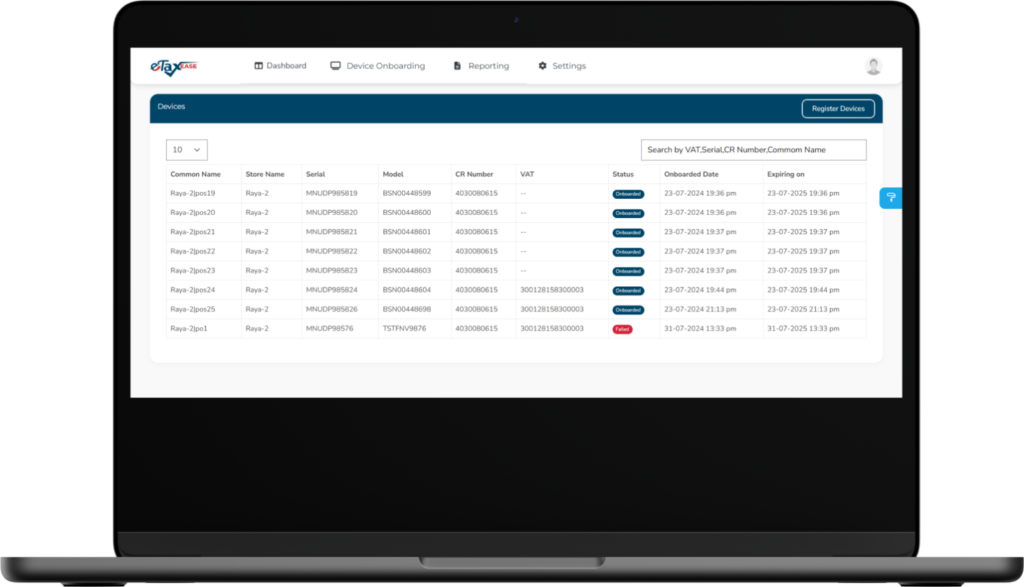Click model BSN00448599

(x=407, y=193)
